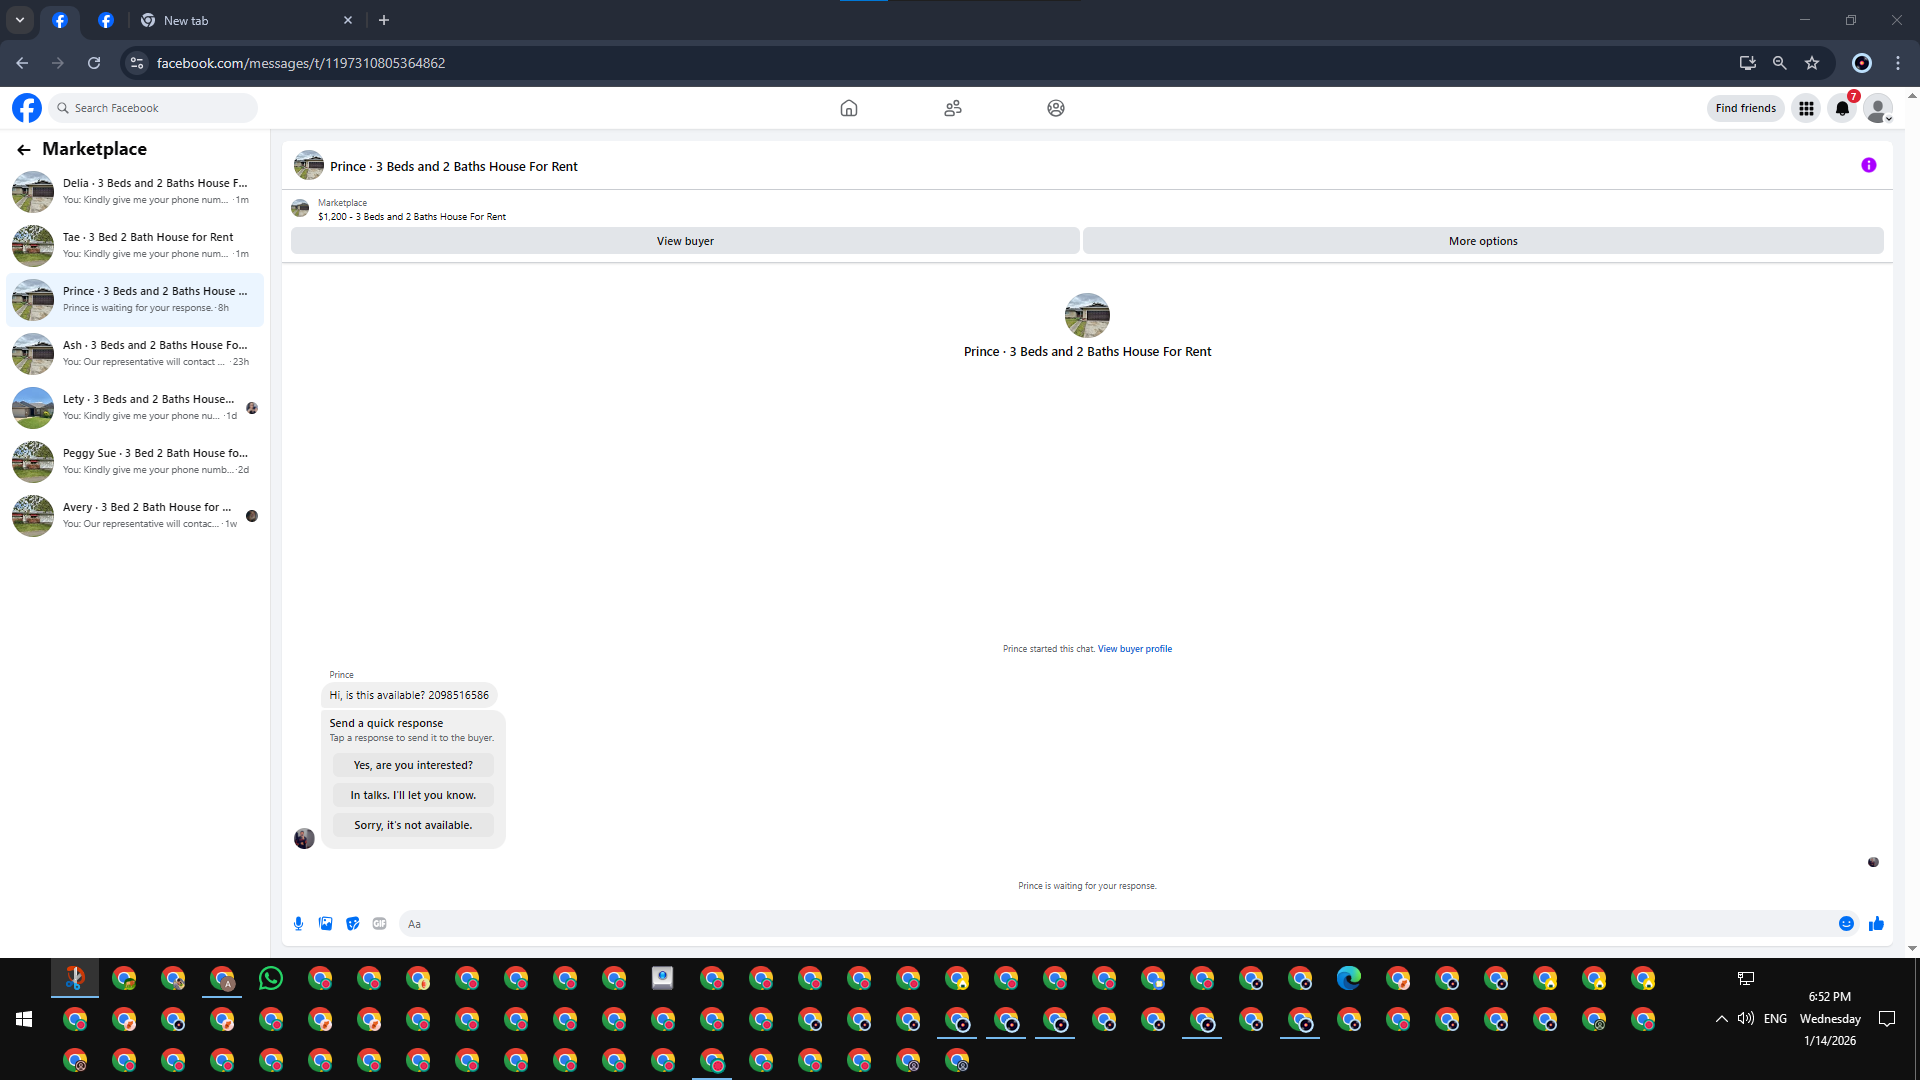This screenshot has width=1920, height=1080.
Task: Send 'Yes, are you interested?' quick response
Action: [413, 765]
